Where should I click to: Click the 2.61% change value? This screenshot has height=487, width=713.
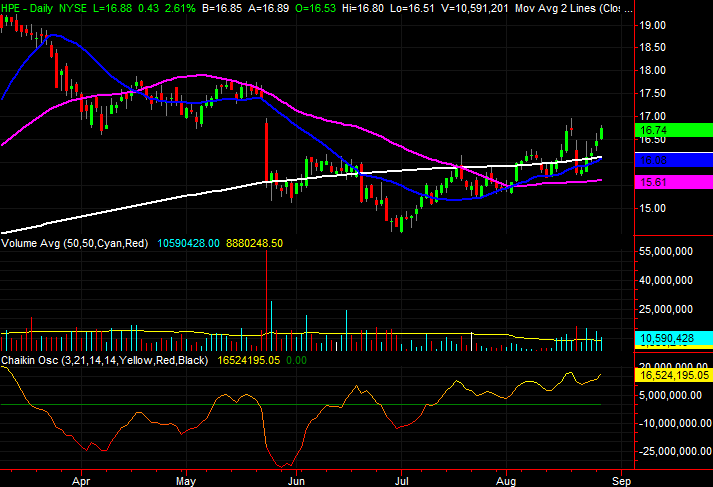(180, 8)
